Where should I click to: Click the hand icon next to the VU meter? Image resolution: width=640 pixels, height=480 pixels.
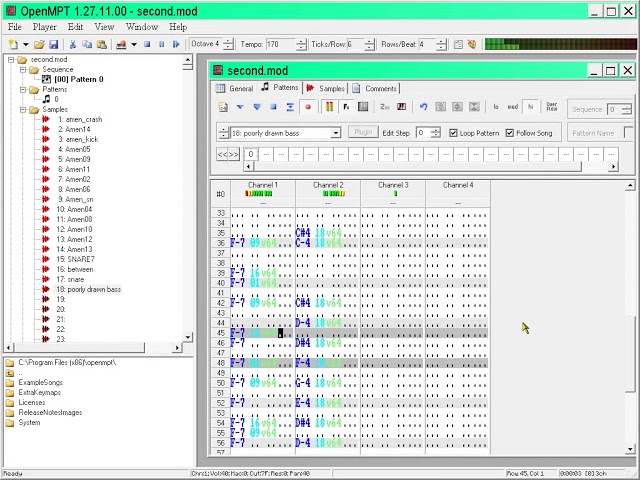[x=472, y=44]
